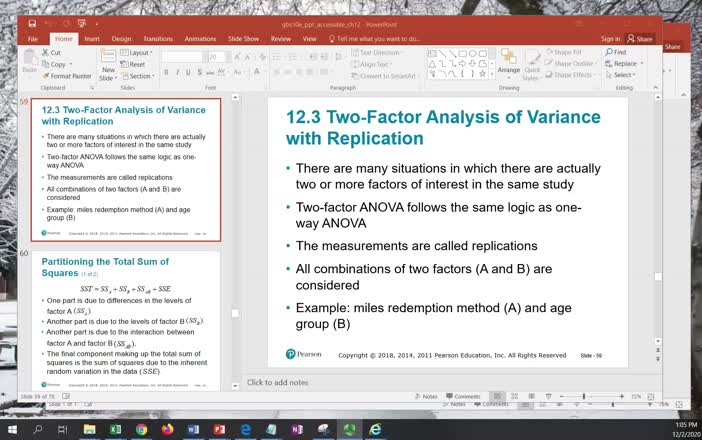Expand the Layout dropdown
Image resolution: width=702 pixels, height=440 pixels.
(x=138, y=52)
